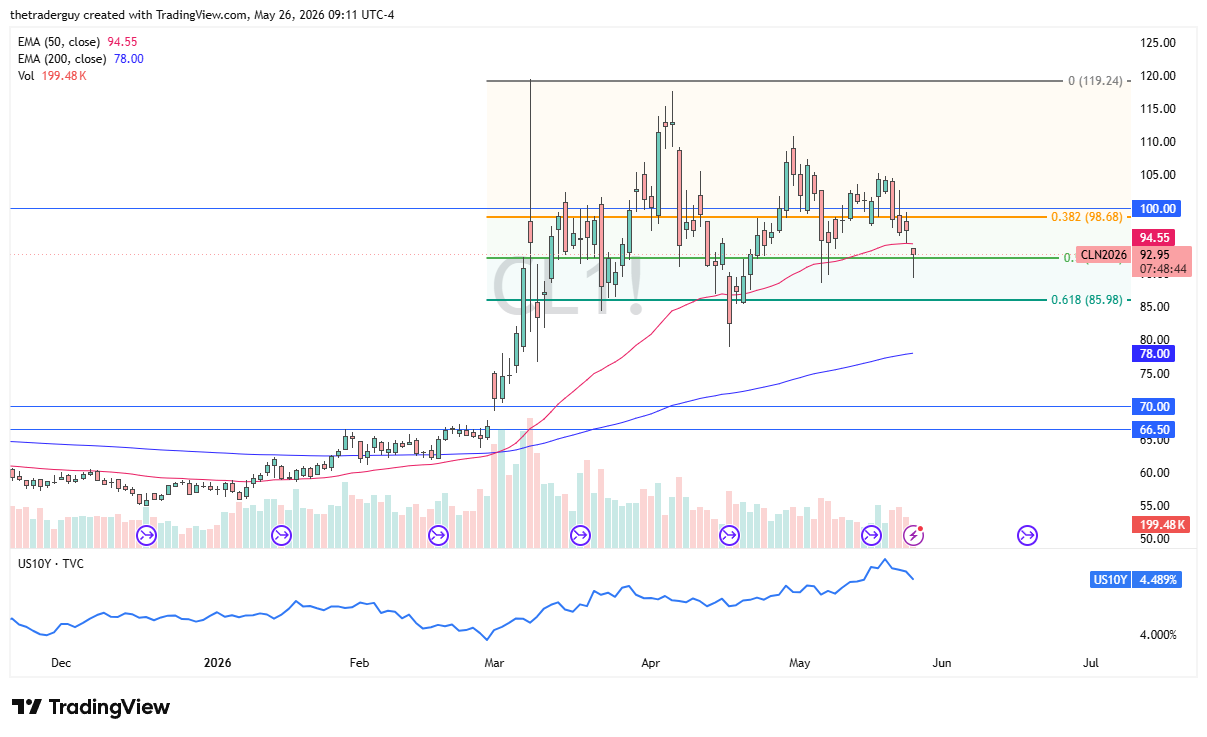Click the bold 2026 on the time axis
Image resolution: width=1207 pixels, height=737 pixels.
pyautogui.click(x=217, y=662)
